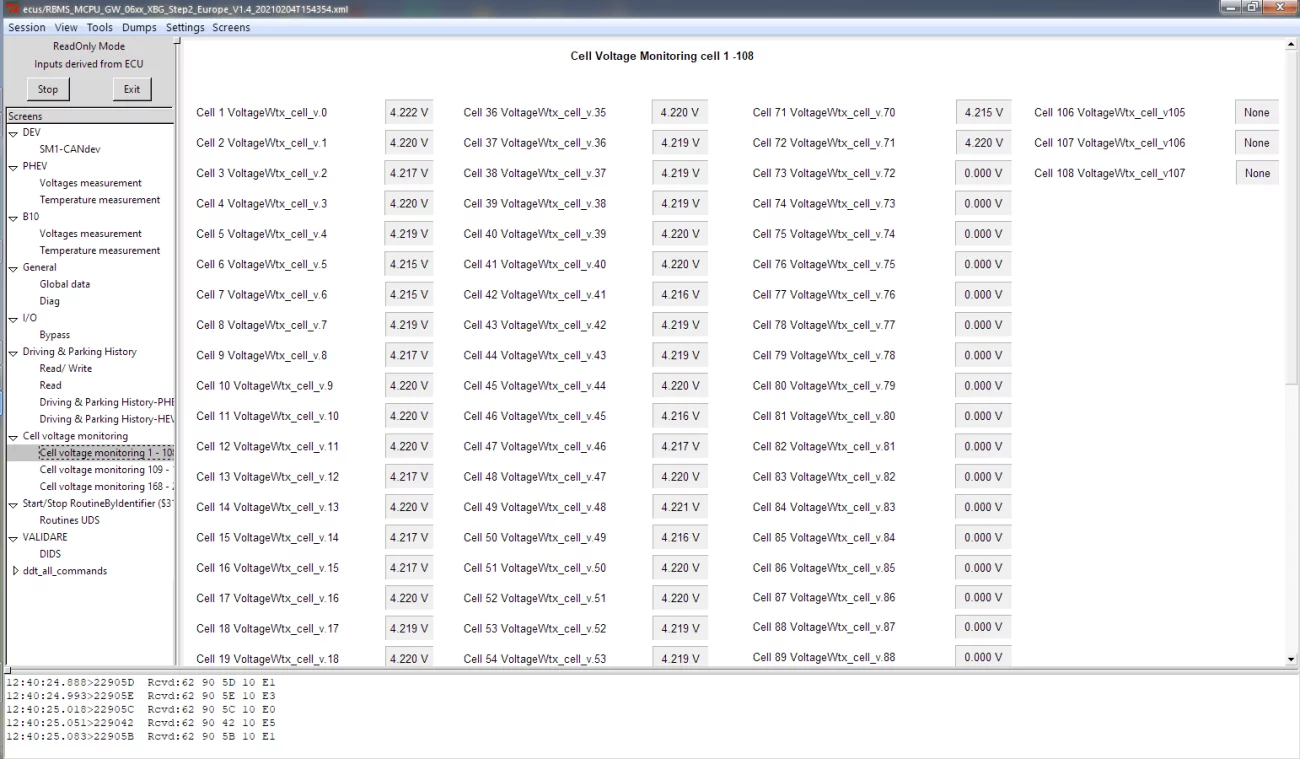Image resolution: width=1300 pixels, height=759 pixels.
Task: Select the Bypass screen item
Action: click(54, 335)
